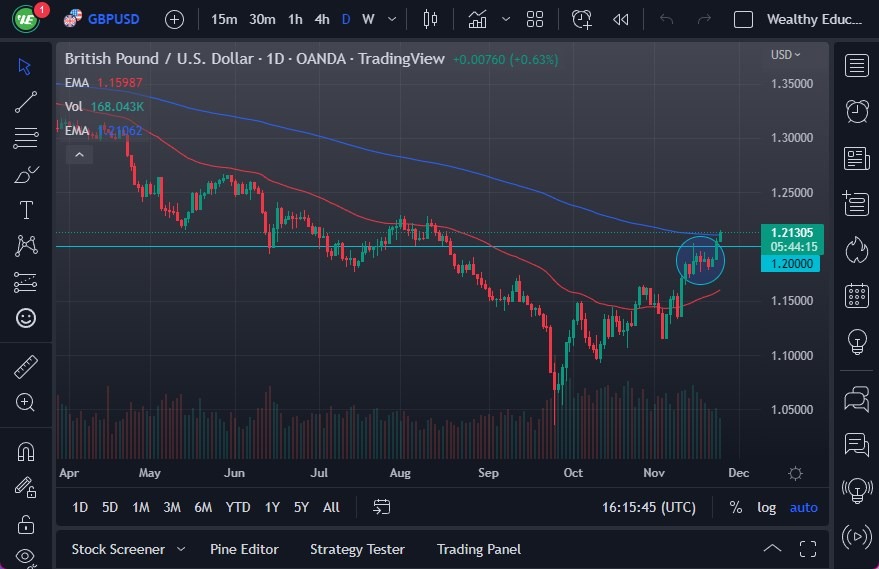
Task: Click the 1.20000 horizontal line price label
Action: [790, 263]
